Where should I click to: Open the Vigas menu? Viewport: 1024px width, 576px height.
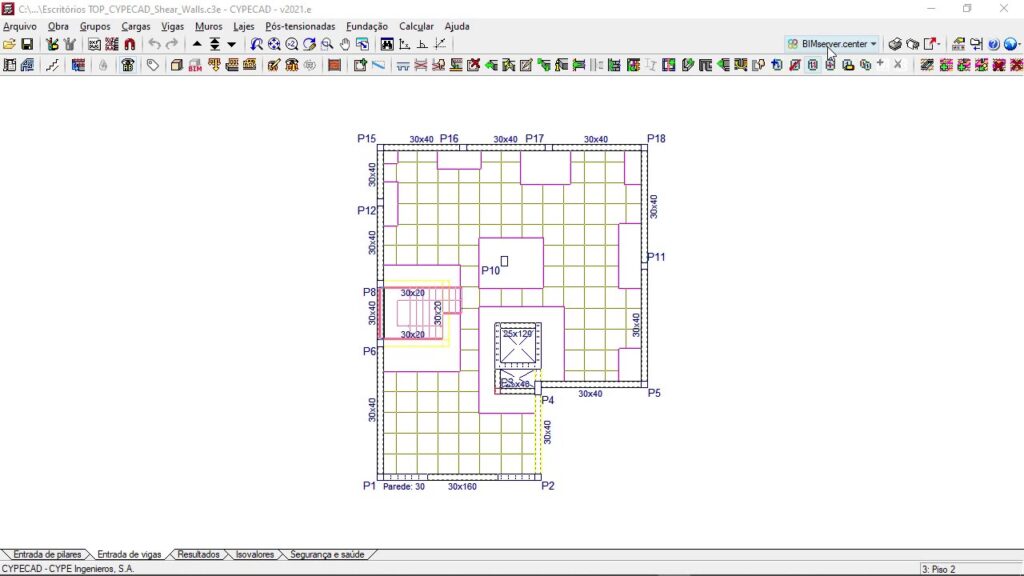pyautogui.click(x=172, y=26)
